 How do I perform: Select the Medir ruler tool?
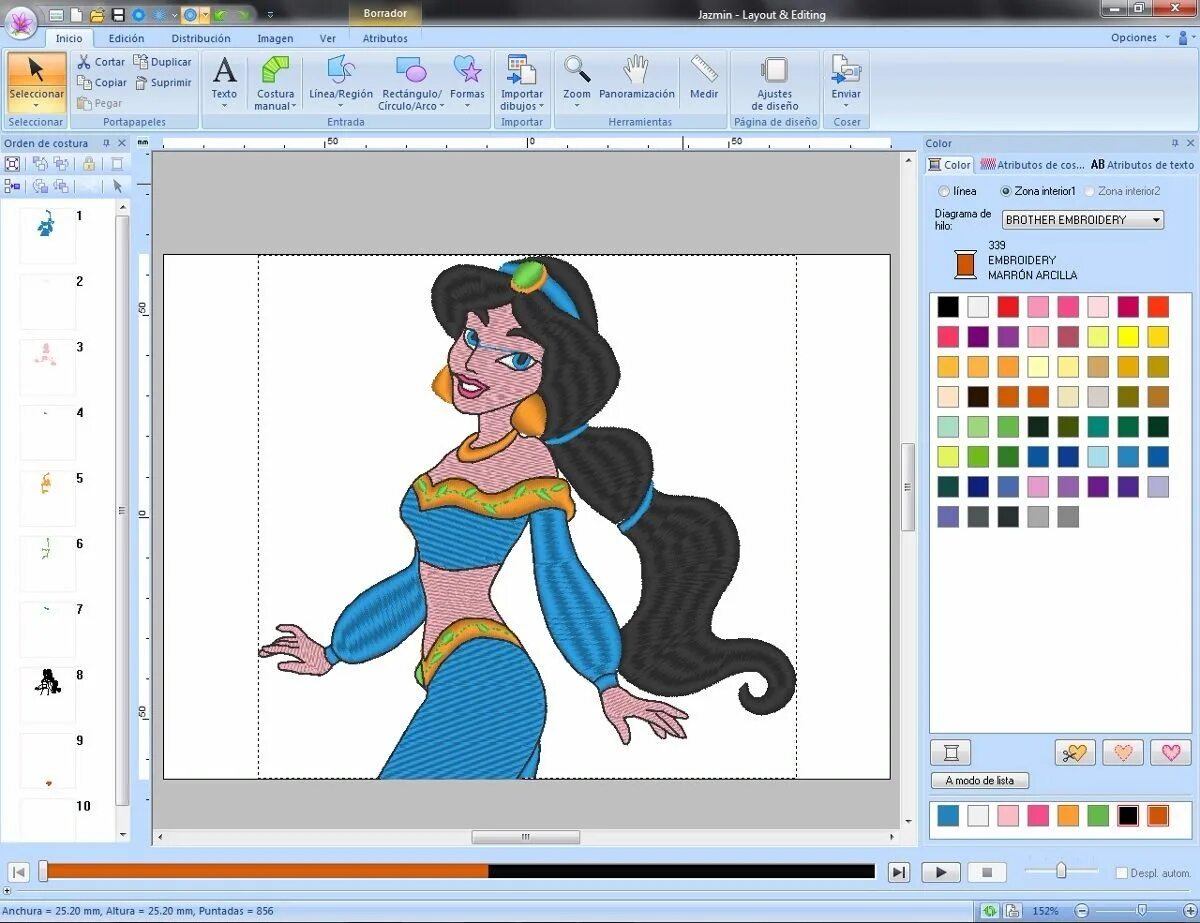pyautogui.click(x=704, y=78)
